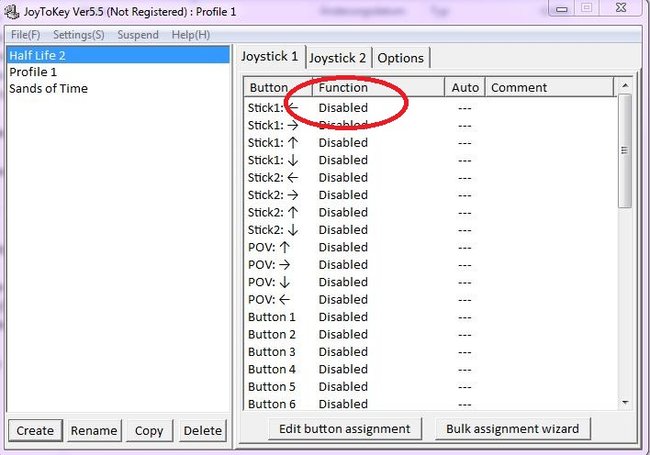Image resolution: width=650 pixels, height=455 pixels.
Task: Click the Rename profile button
Action: 94,431
